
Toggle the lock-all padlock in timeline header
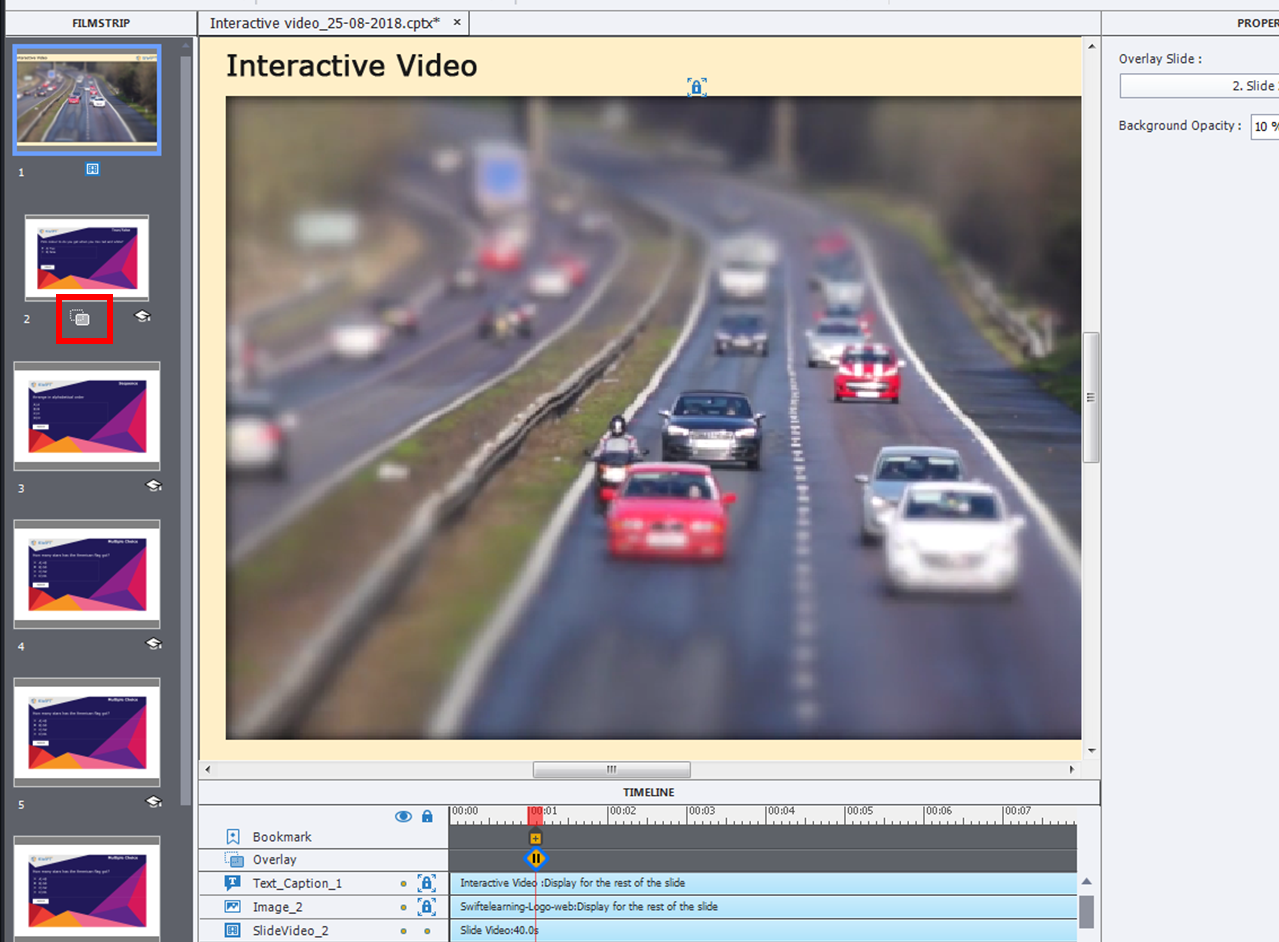point(427,816)
